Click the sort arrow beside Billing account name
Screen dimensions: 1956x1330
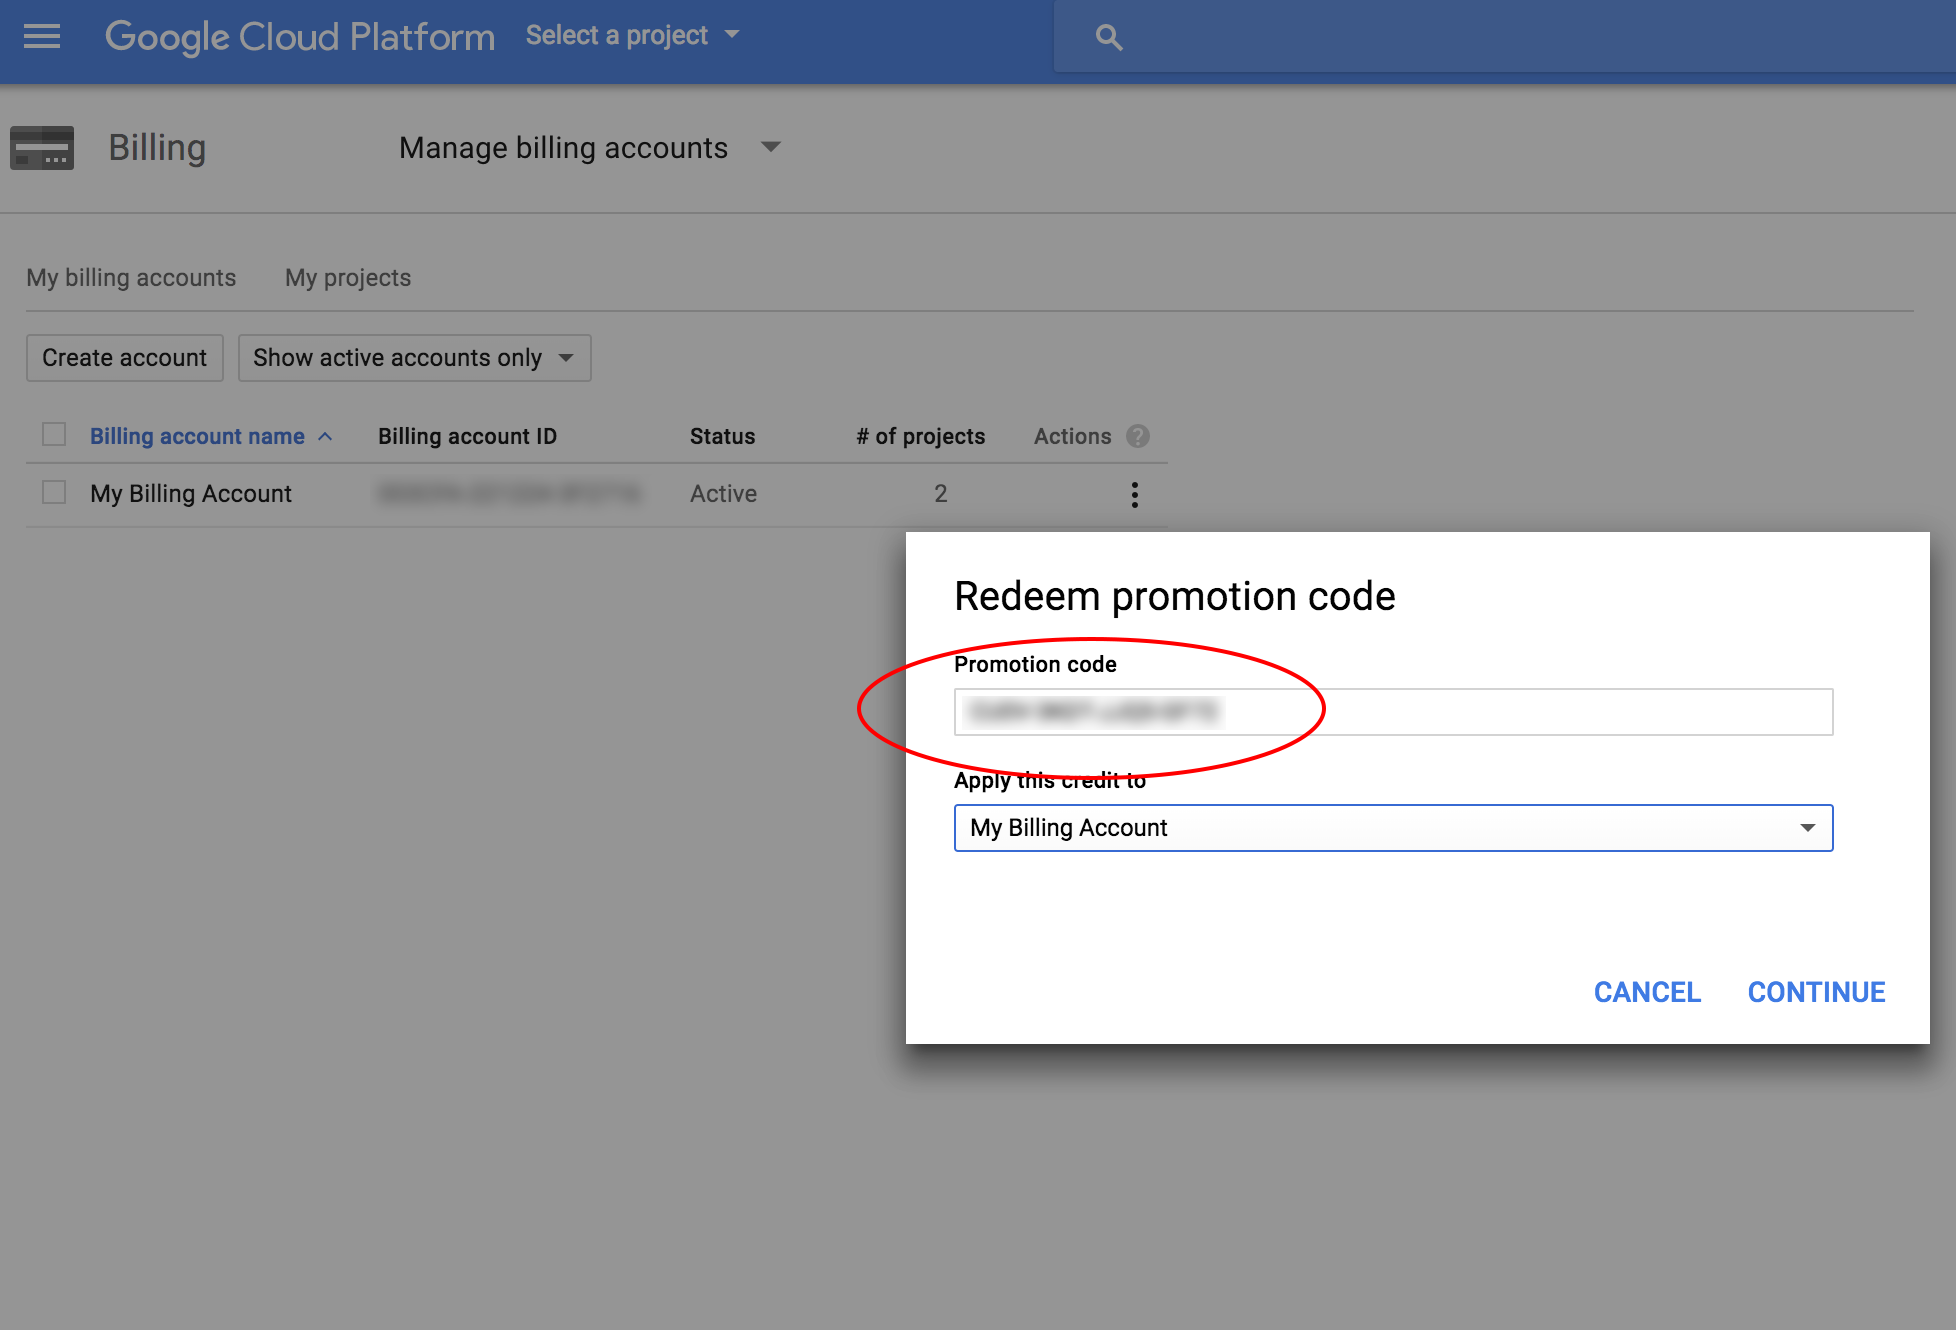click(325, 437)
